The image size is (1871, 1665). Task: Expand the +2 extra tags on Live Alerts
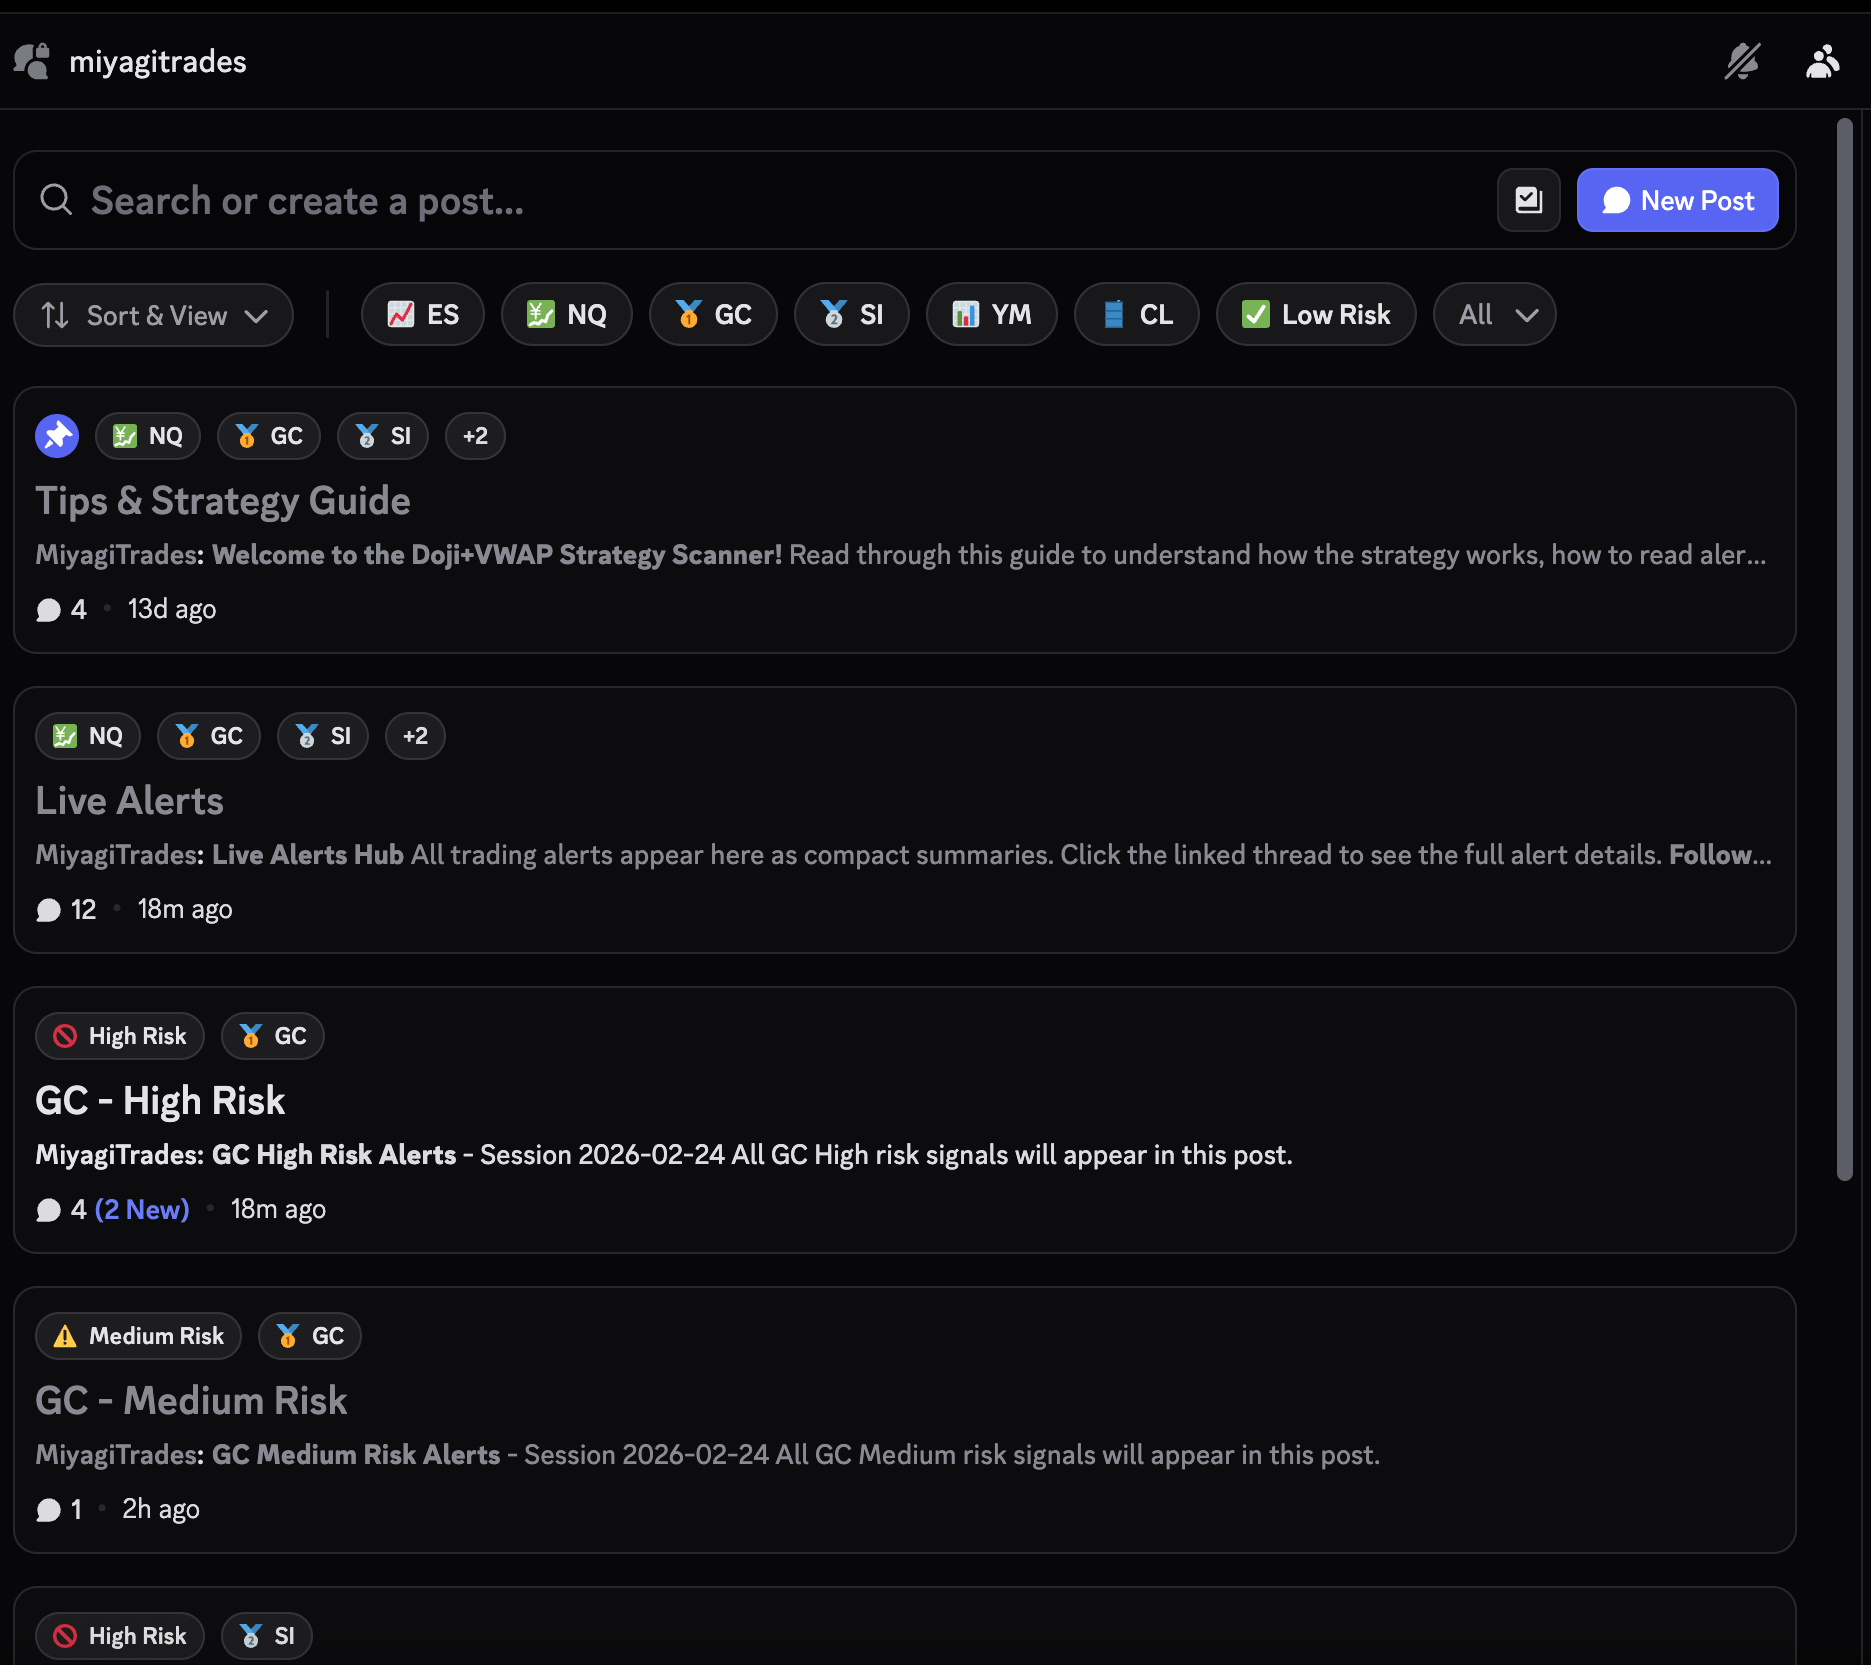[414, 736]
